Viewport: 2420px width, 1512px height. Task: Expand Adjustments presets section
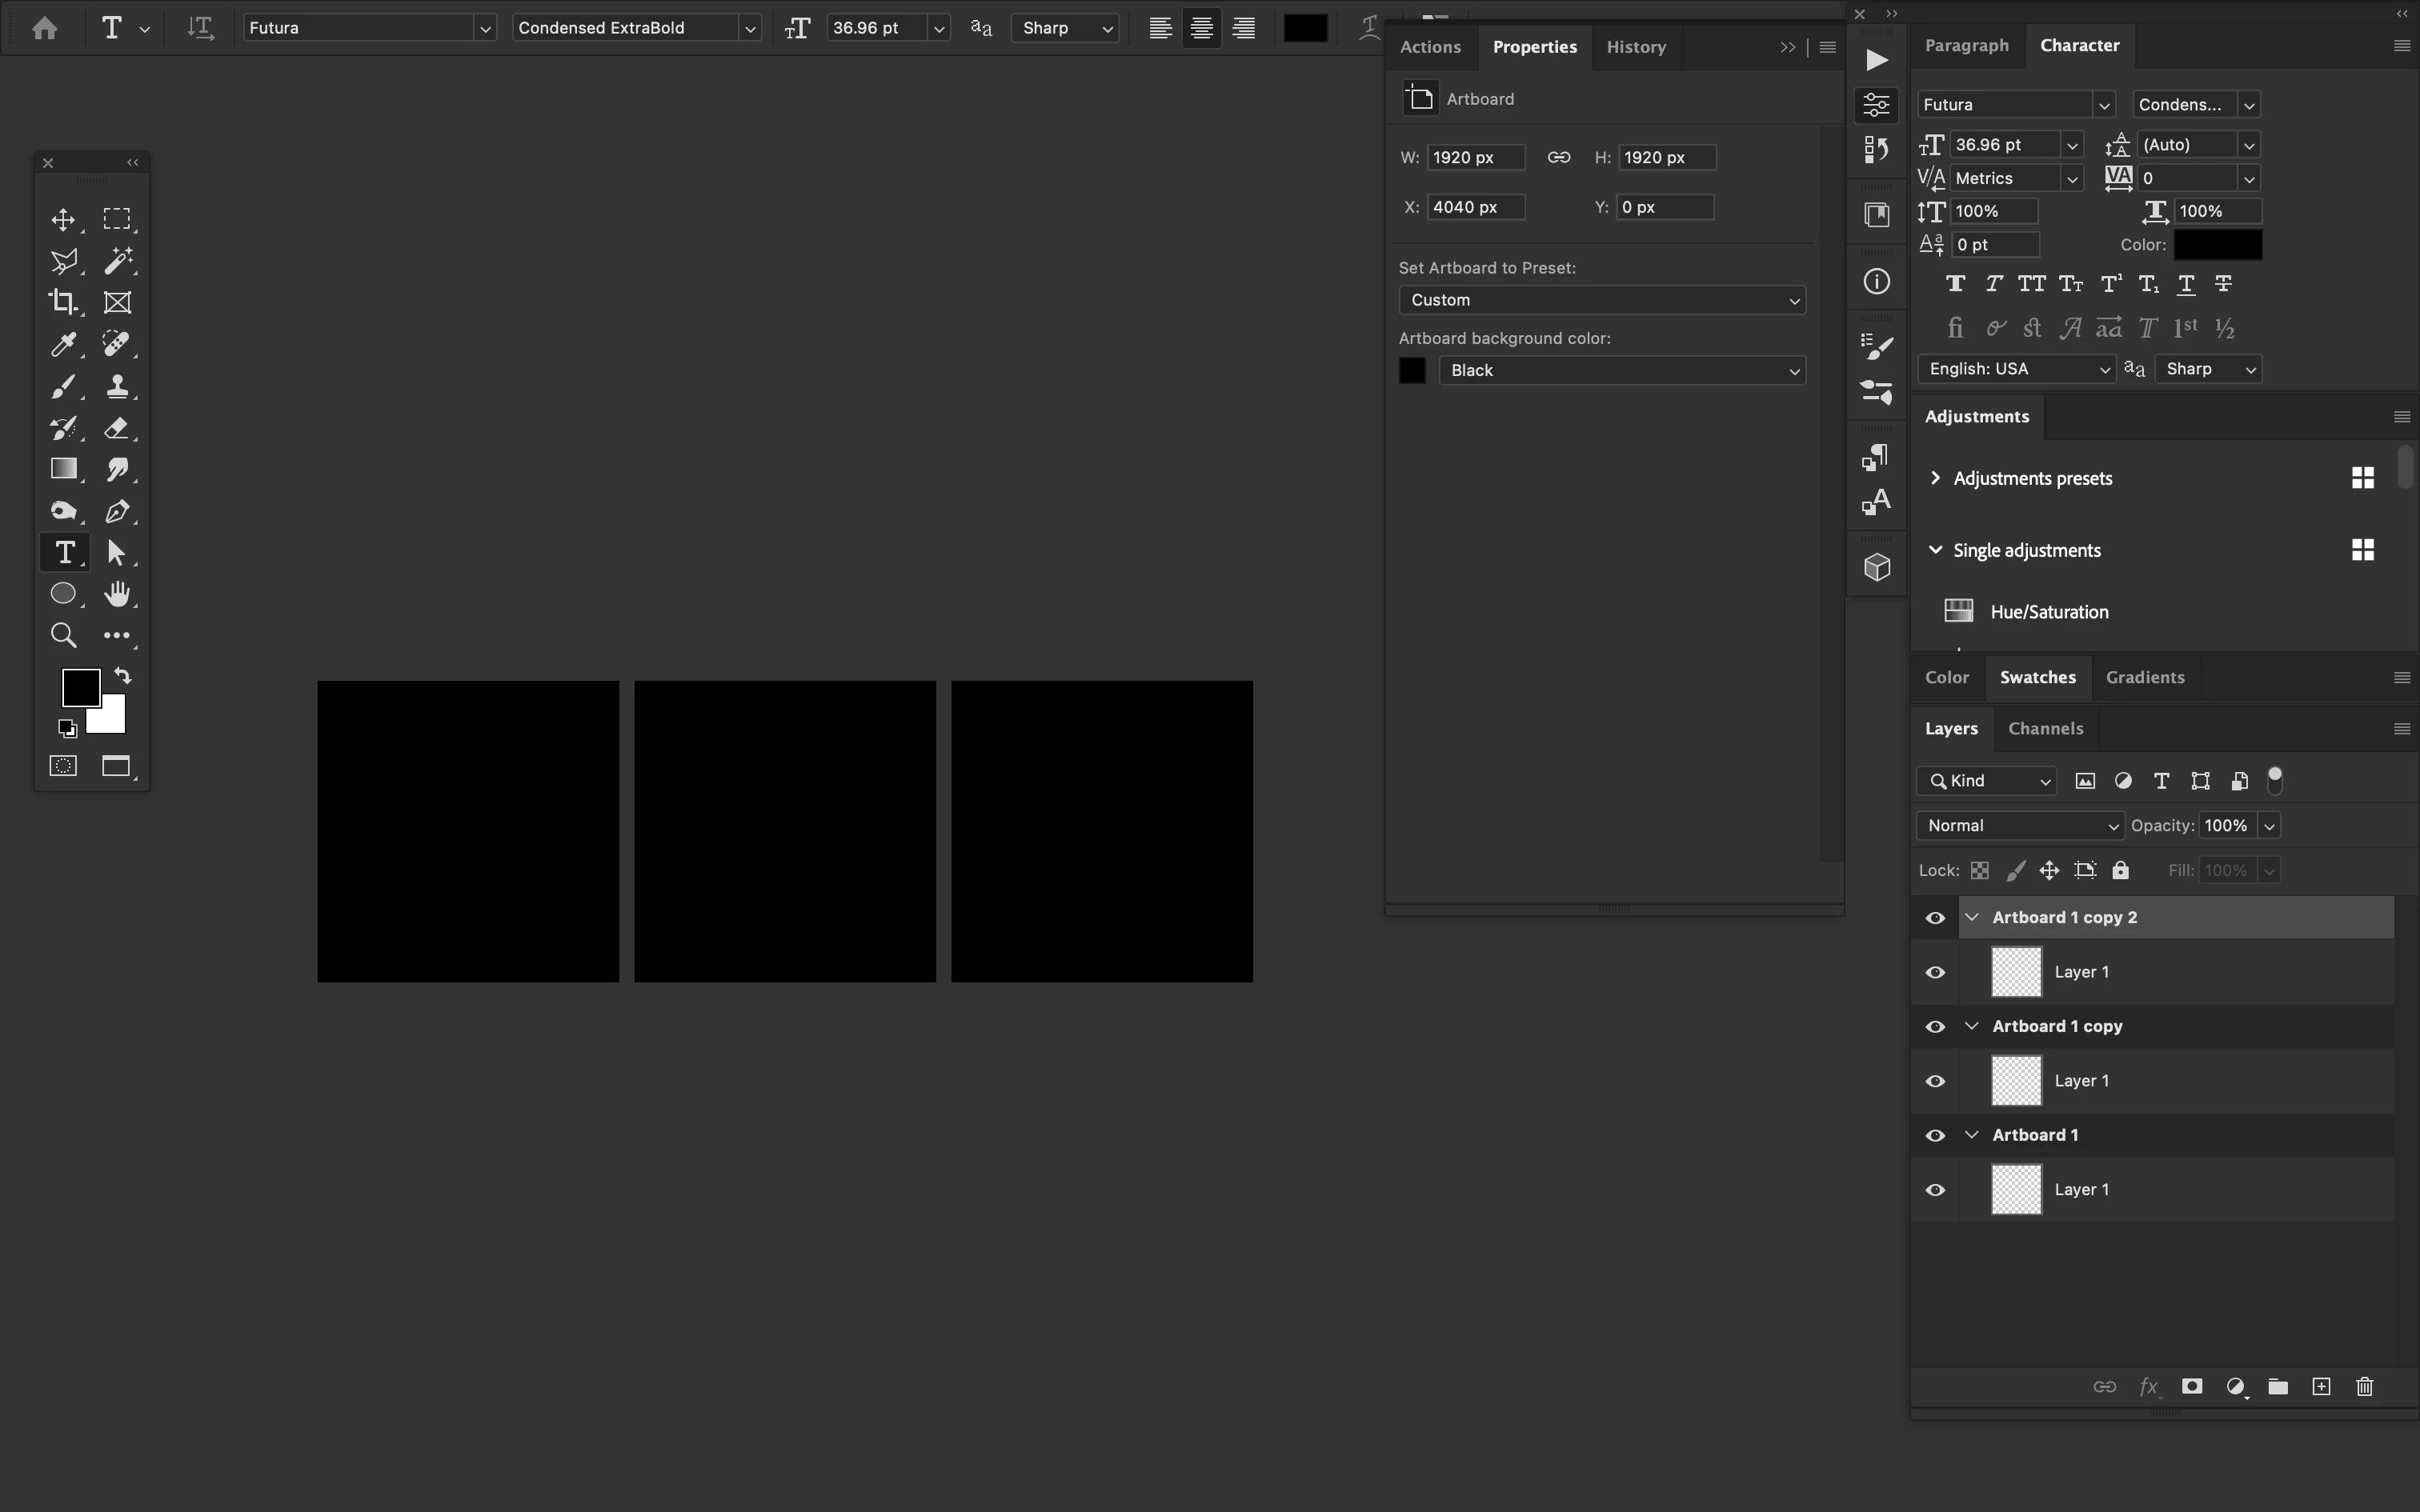pos(1935,478)
